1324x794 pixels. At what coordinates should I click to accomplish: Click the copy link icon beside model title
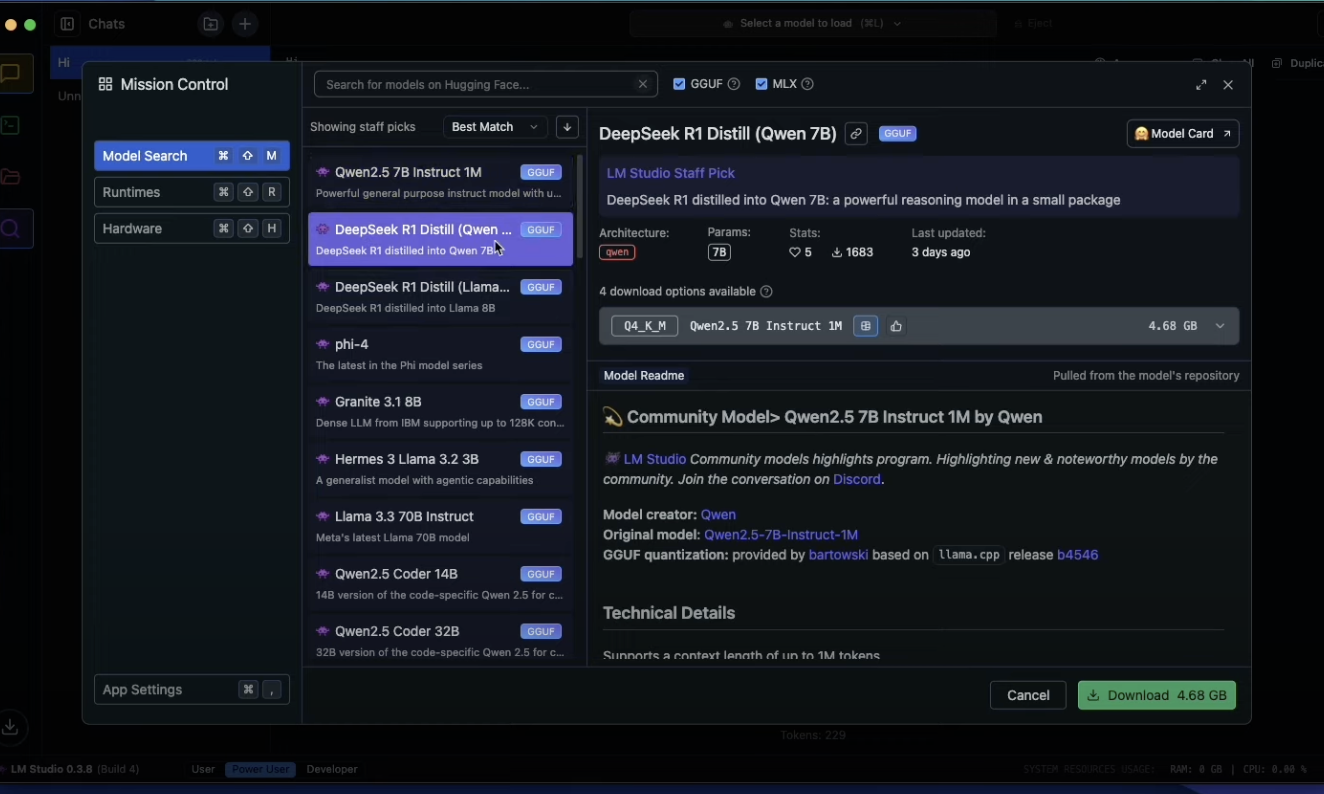[x=856, y=134]
